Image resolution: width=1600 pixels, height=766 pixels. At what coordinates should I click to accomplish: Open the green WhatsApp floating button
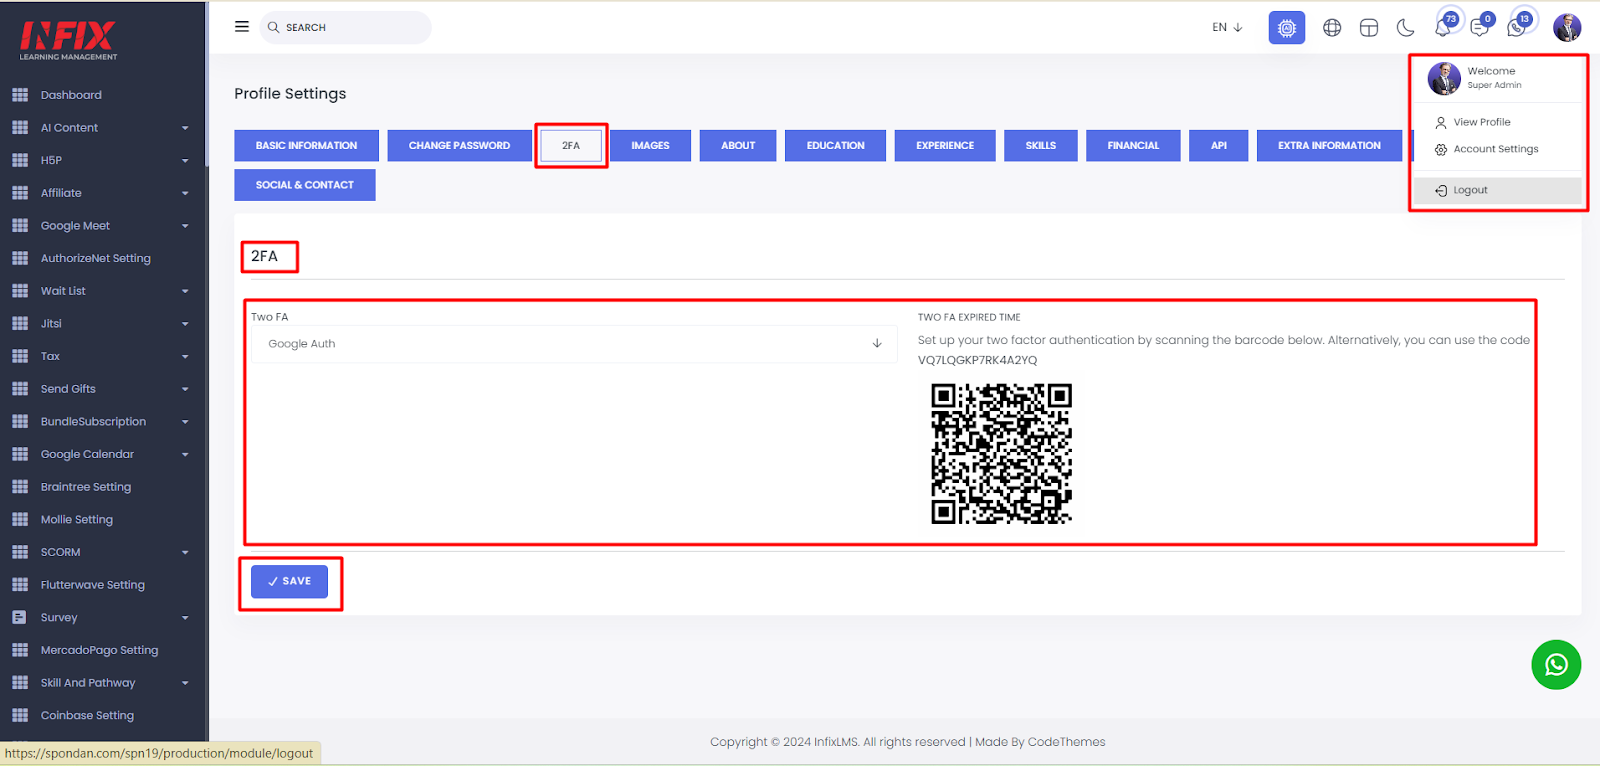pyautogui.click(x=1556, y=665)
